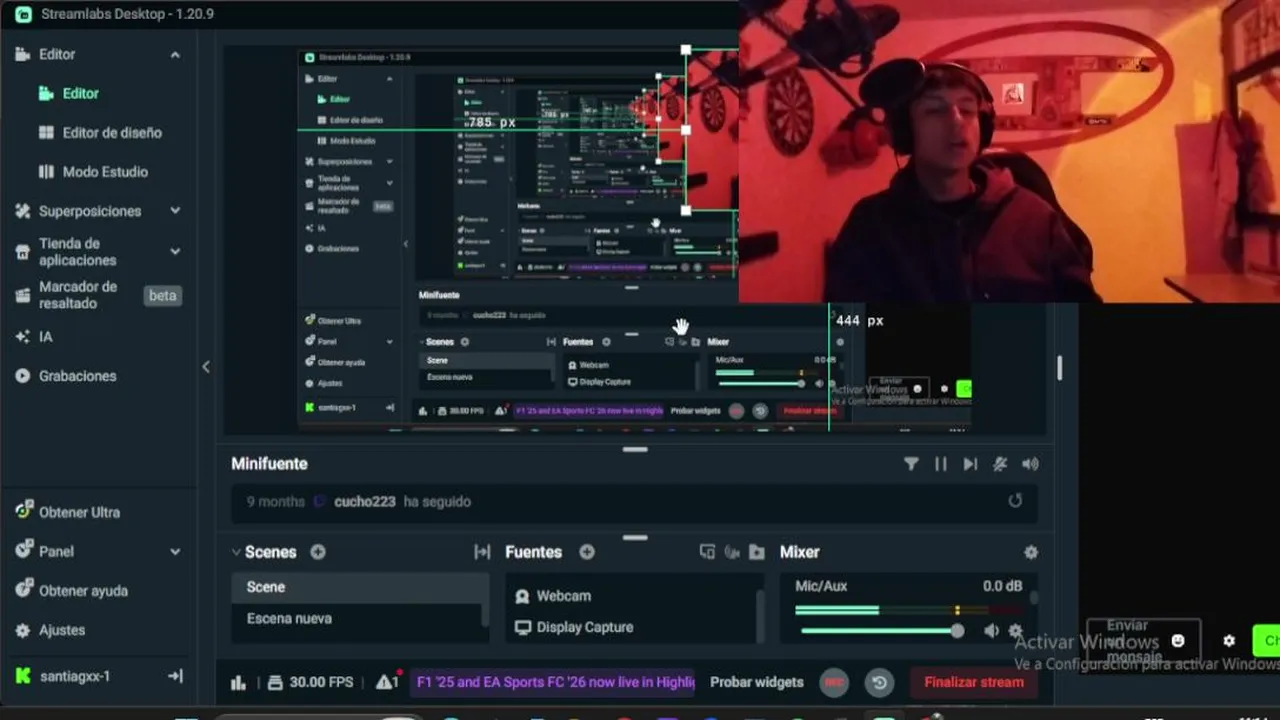Add a source folder in Fuentes
The image size is (1280, 720).
point(756,552)
